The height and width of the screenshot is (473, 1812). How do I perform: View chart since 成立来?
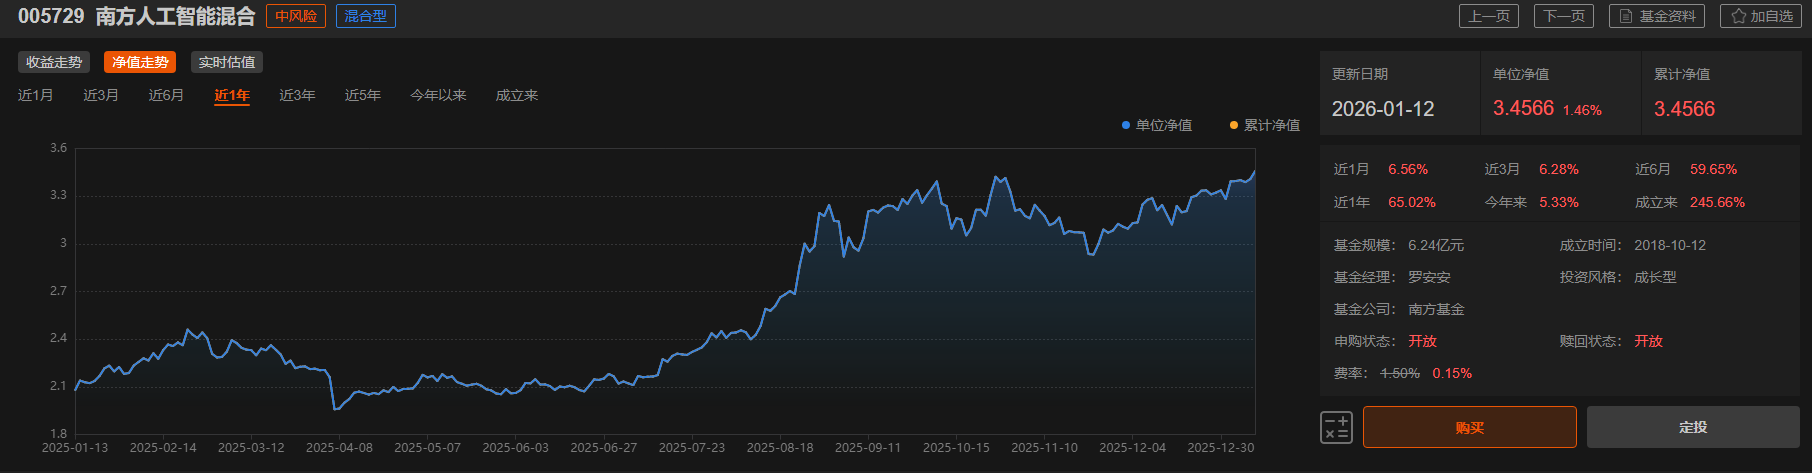517,95
